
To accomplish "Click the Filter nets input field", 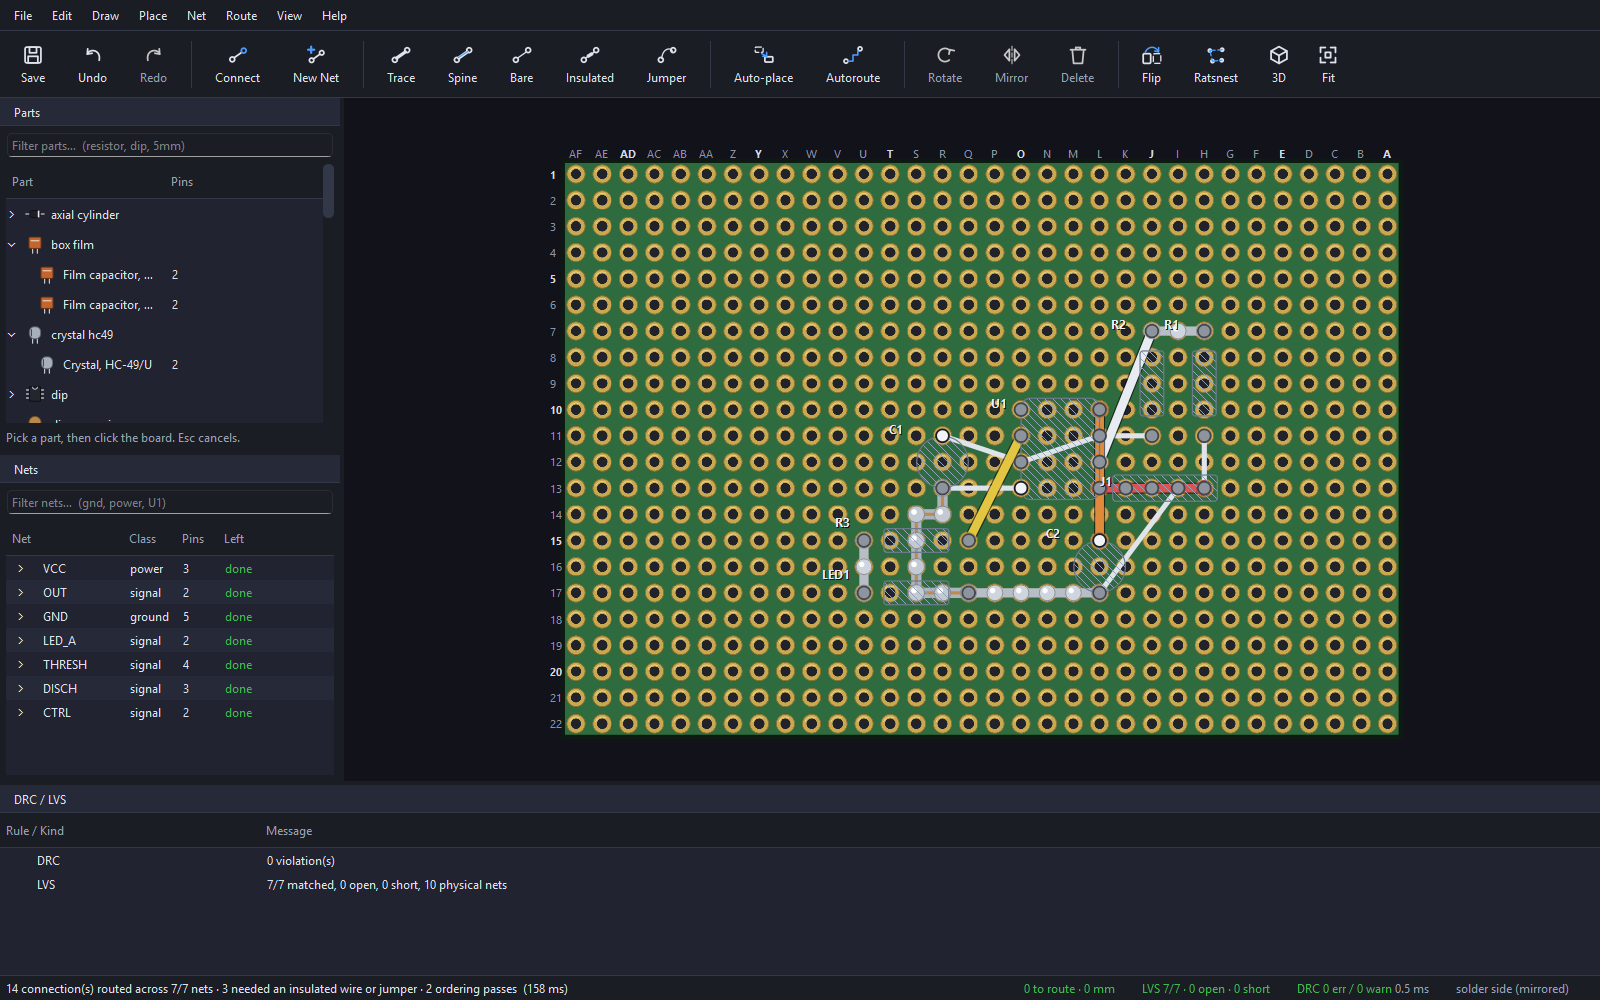I will pos(170,502).
